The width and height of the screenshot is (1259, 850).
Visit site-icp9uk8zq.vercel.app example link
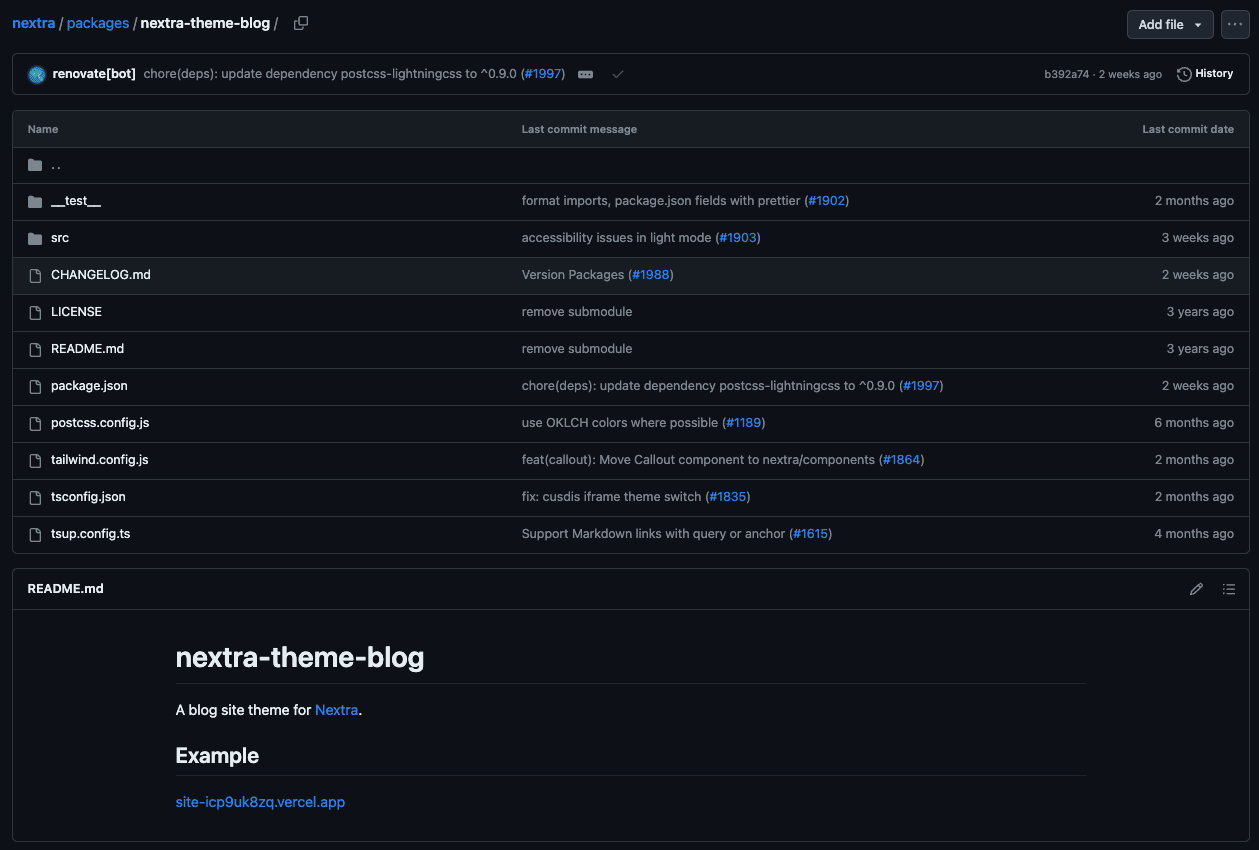[x=260, y=802]
